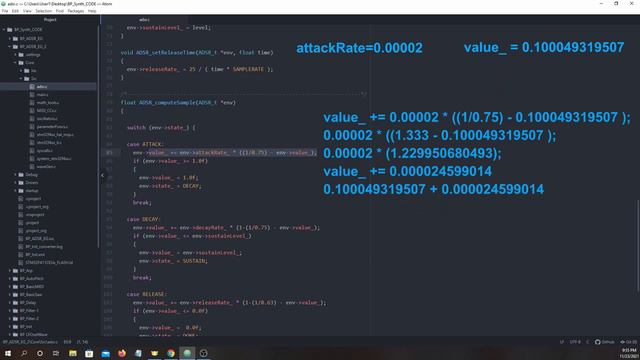
Task: Open the Packages menu
Action: click(76, 11)
